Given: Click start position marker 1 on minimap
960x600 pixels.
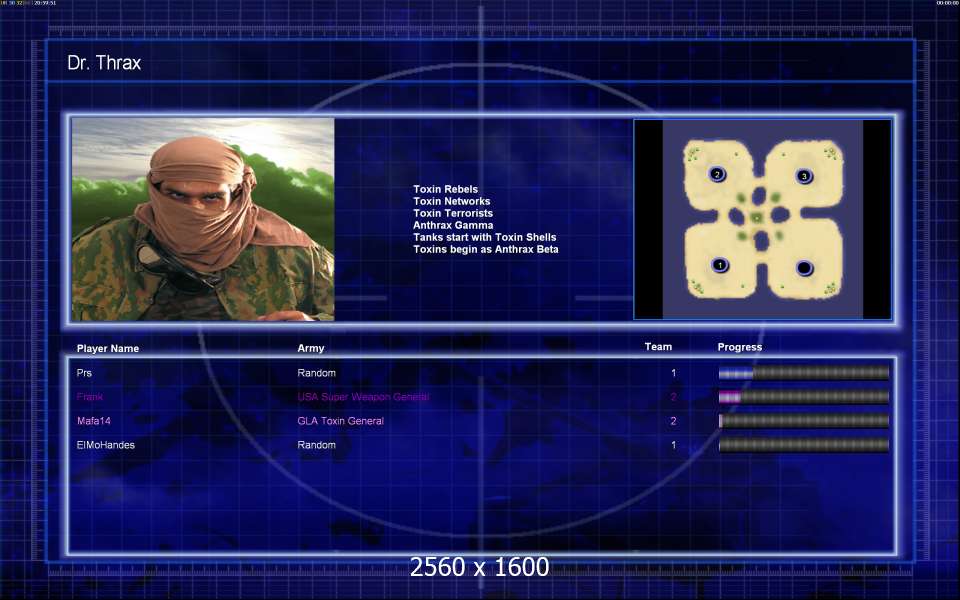Looking at the screenshot, I should [x=720, y=265].
